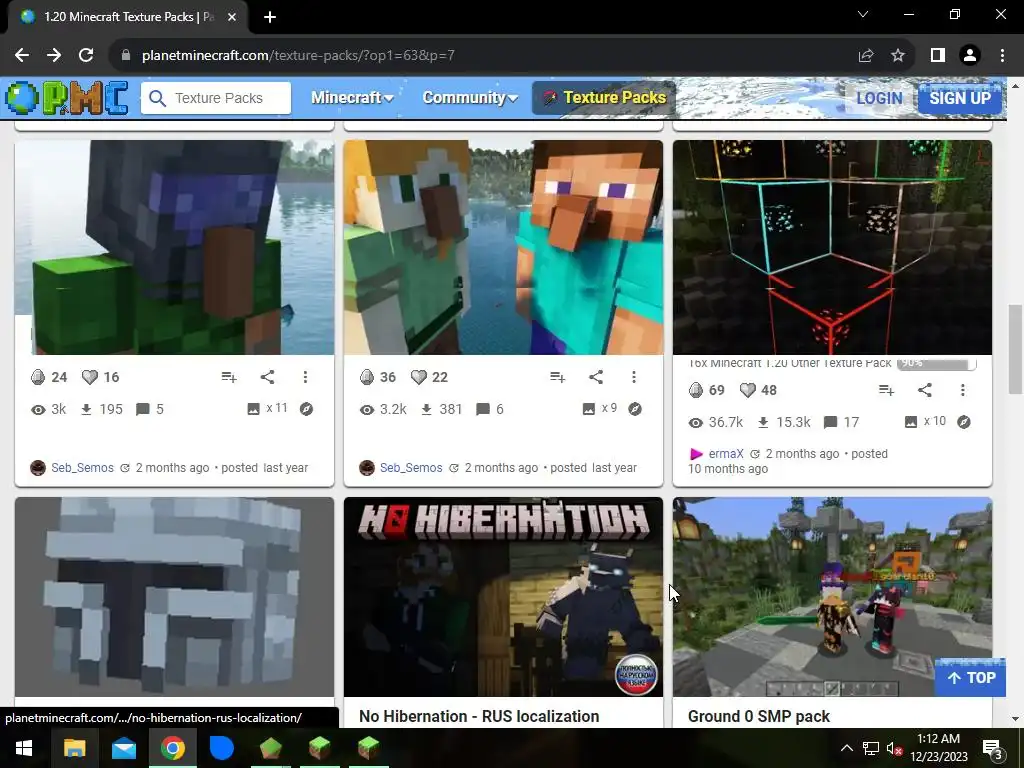Open Windows Start menu
The height and width of the screenshot is (768, 1024).
tap(24, 748)
